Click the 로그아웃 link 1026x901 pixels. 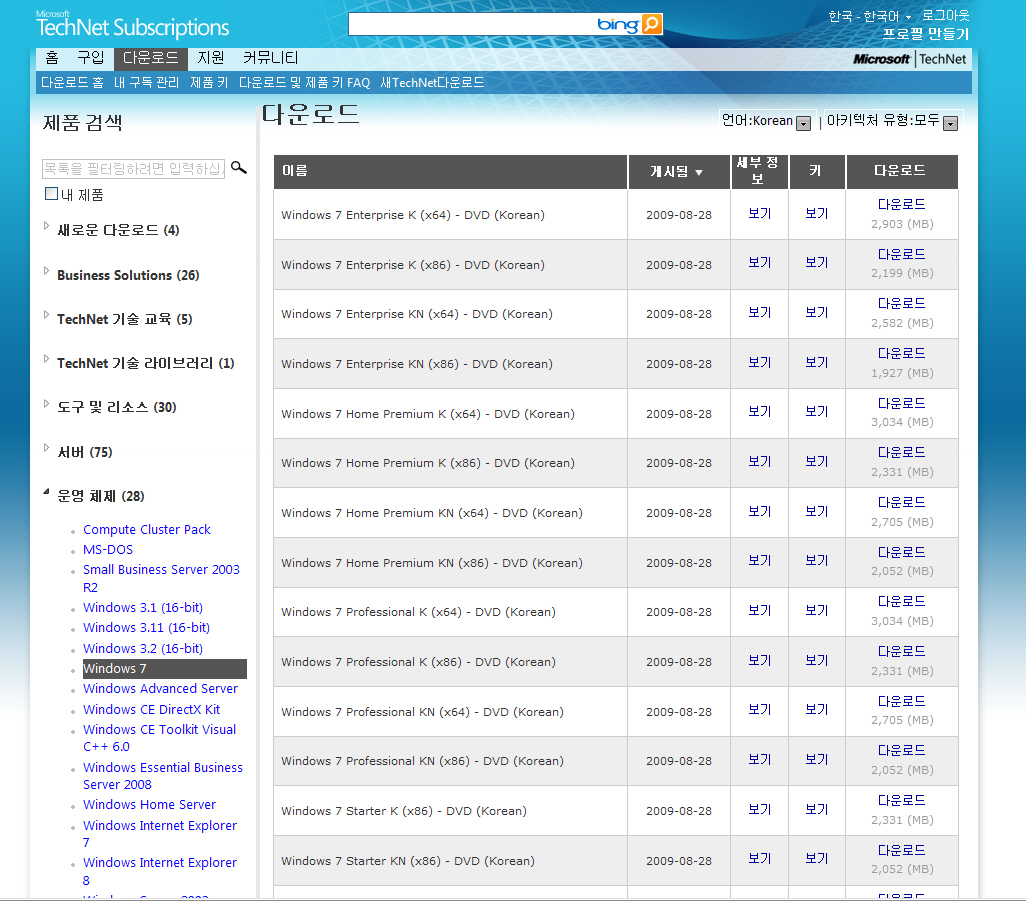pyautogui.click(x=946, y=16)
